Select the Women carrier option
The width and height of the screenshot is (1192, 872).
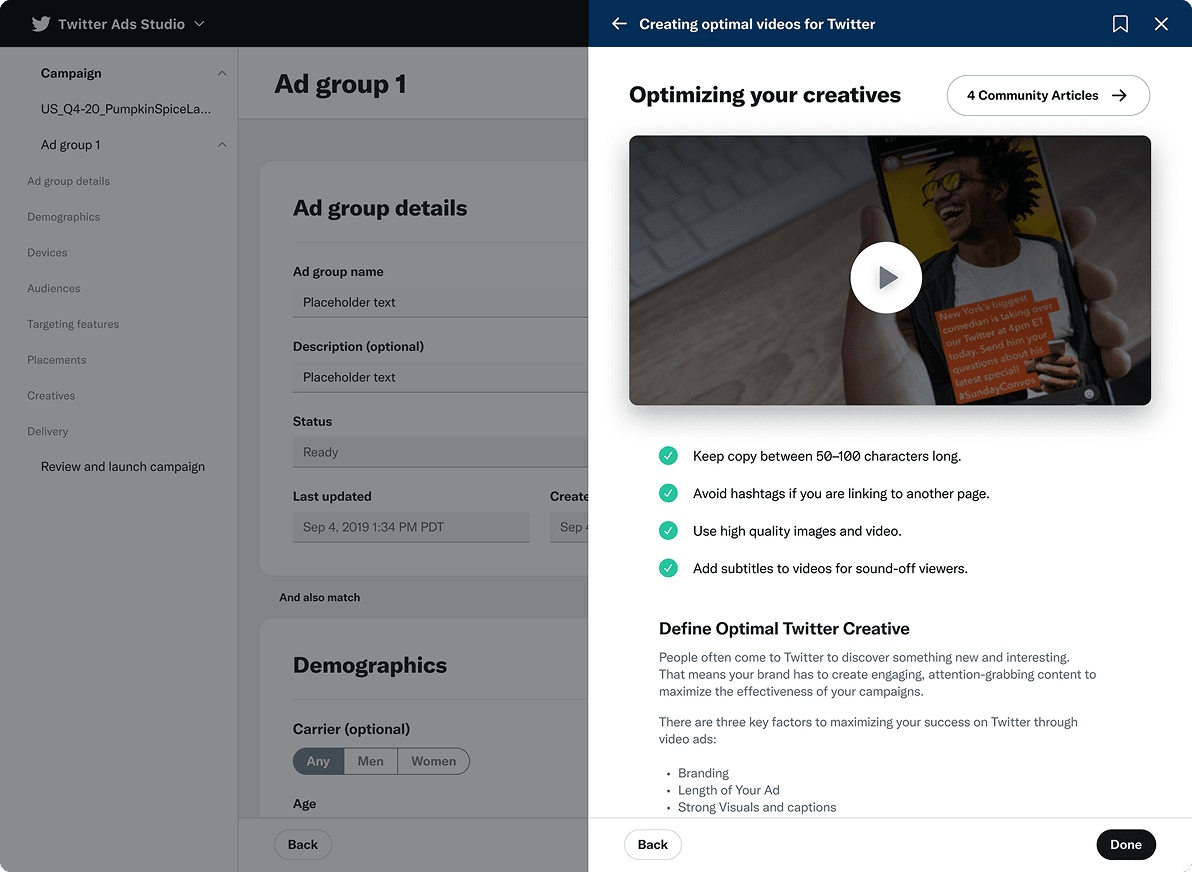(x=433, y=761)
